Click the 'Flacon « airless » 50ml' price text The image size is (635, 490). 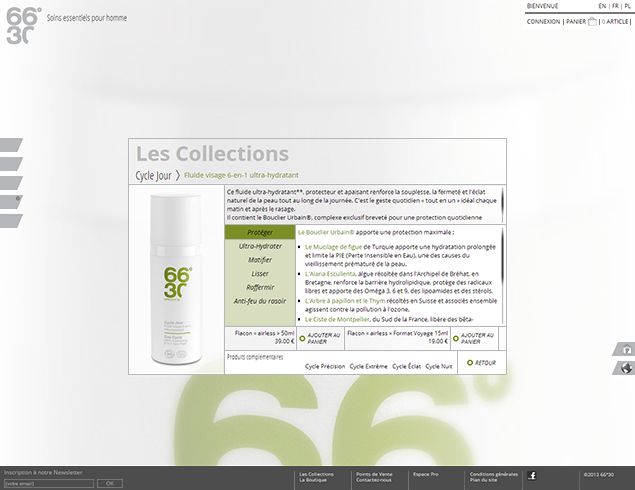pos(264,337)
